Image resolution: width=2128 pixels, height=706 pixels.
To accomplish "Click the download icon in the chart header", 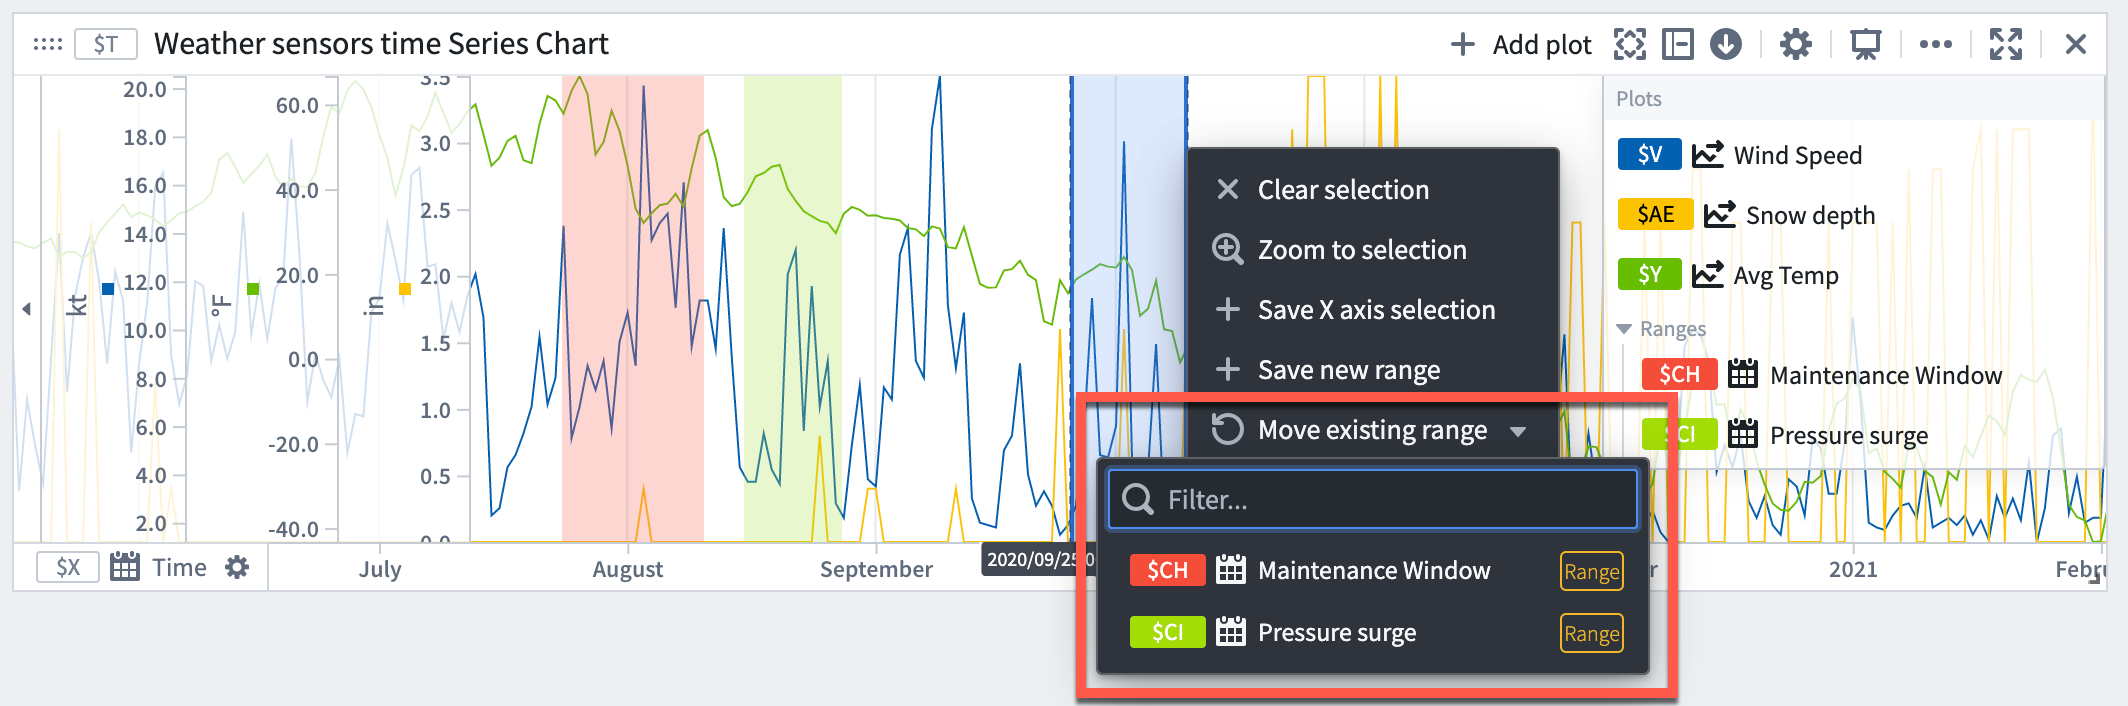I will pyautogui.click(x=1725, y=44).
